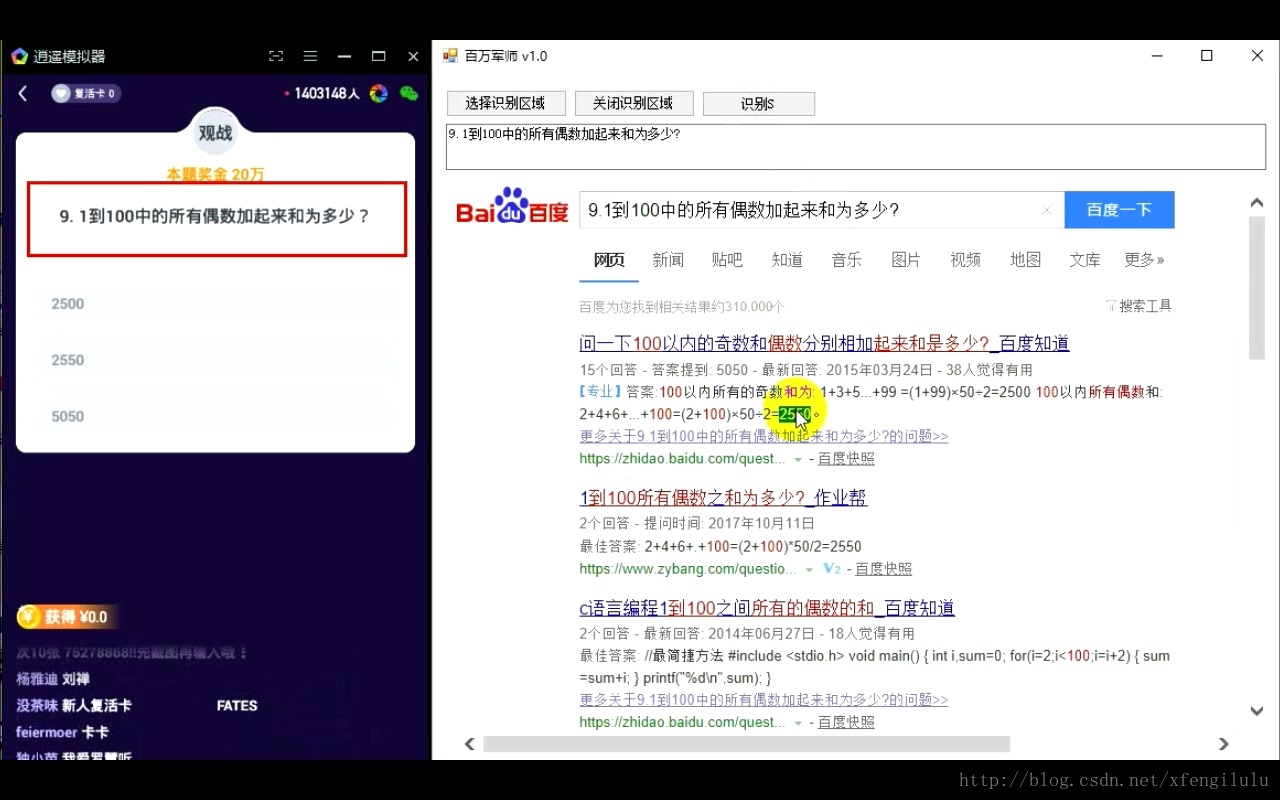Clear the Baidu search box with the X
The image size is (1280, 800).
(1046, 210)
